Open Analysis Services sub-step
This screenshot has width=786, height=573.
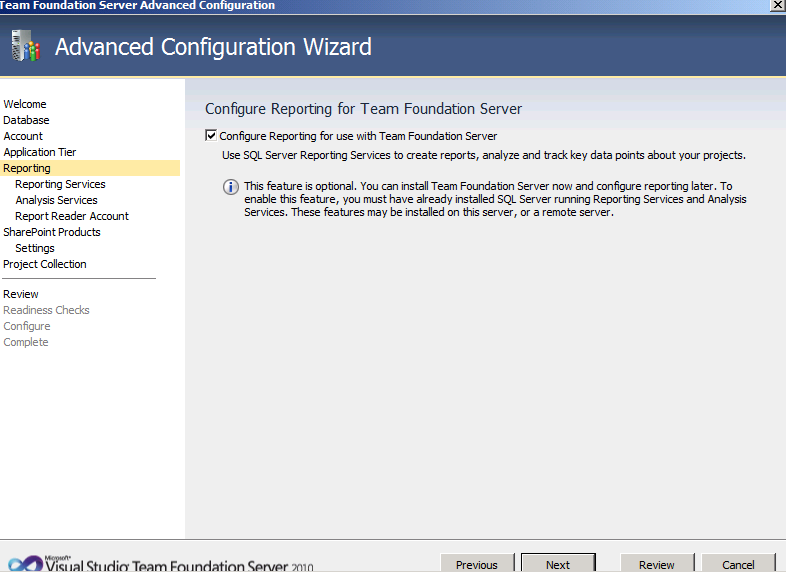click(56, 201)
